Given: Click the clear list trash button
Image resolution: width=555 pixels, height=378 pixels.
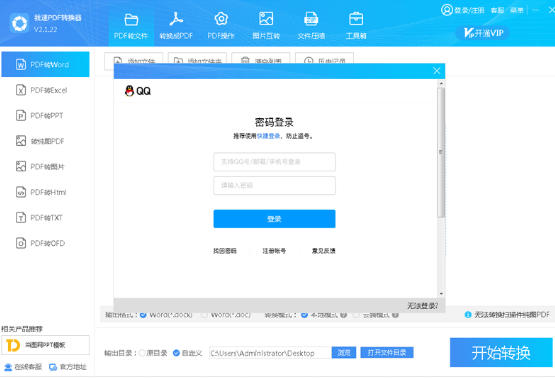Looking at the screenshot, I should [261, 58].
